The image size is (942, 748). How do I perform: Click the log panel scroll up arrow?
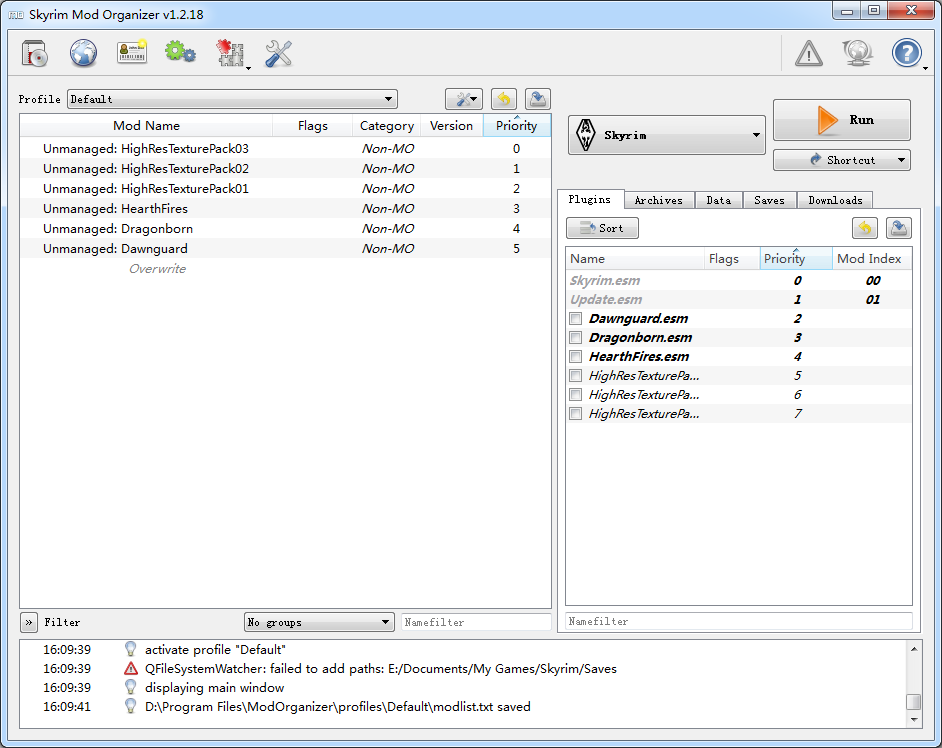[x=914, y=649]
